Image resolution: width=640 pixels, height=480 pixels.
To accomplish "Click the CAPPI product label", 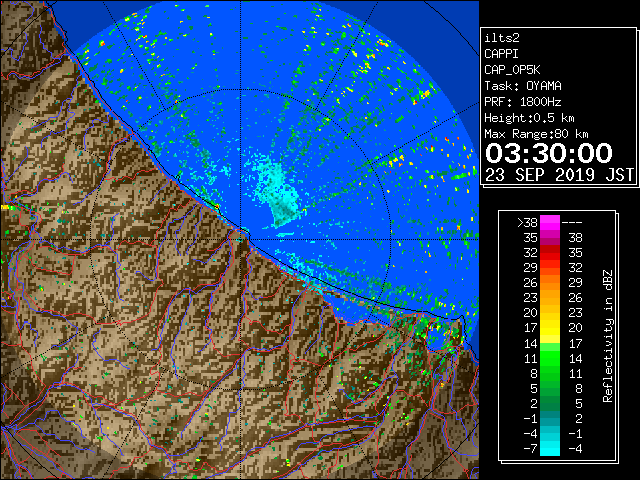I will click(501, 54).
